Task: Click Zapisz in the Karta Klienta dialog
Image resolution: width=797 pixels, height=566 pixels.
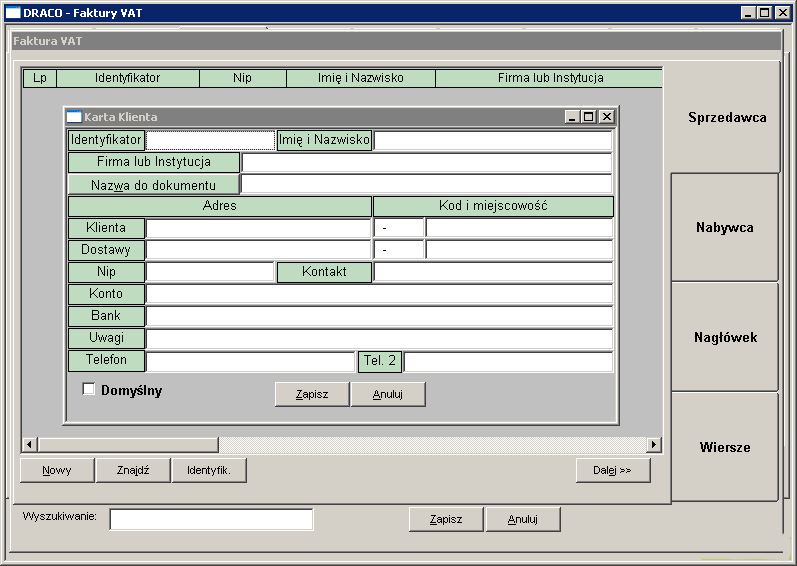Action: [312, 394]
